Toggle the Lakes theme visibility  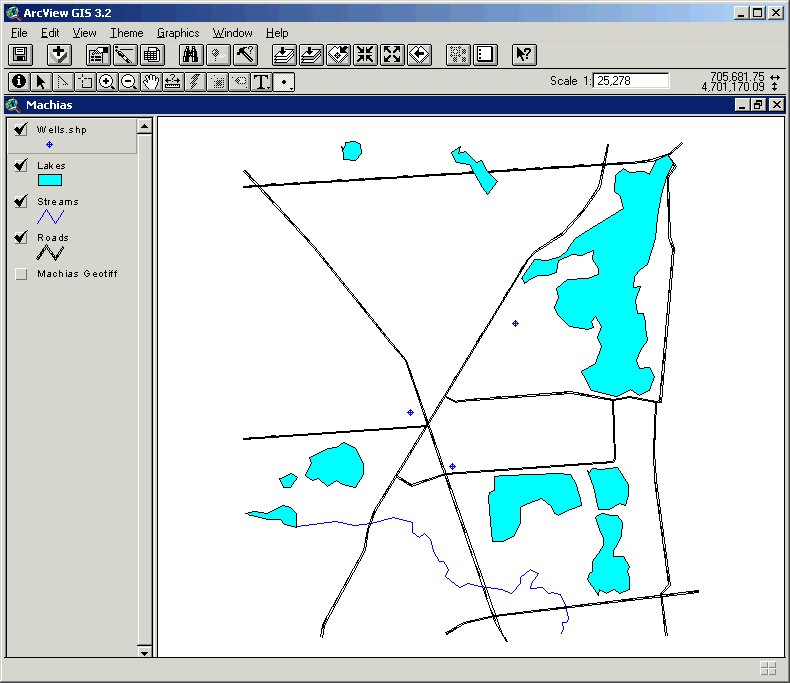21,166
